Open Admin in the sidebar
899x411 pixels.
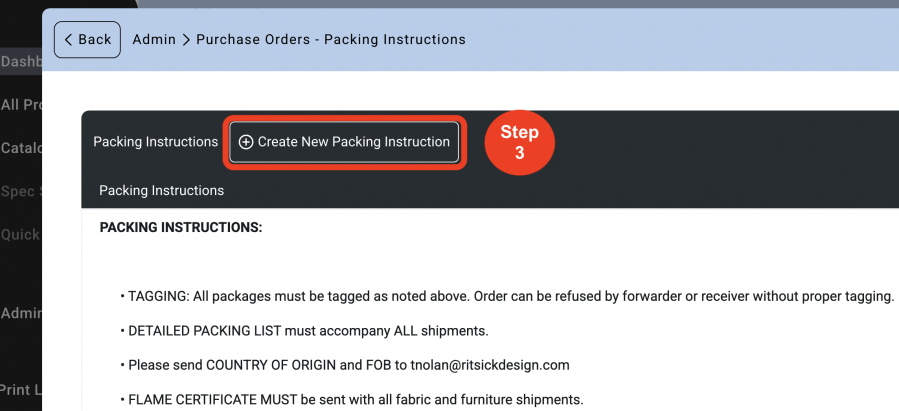pos(21,313)
